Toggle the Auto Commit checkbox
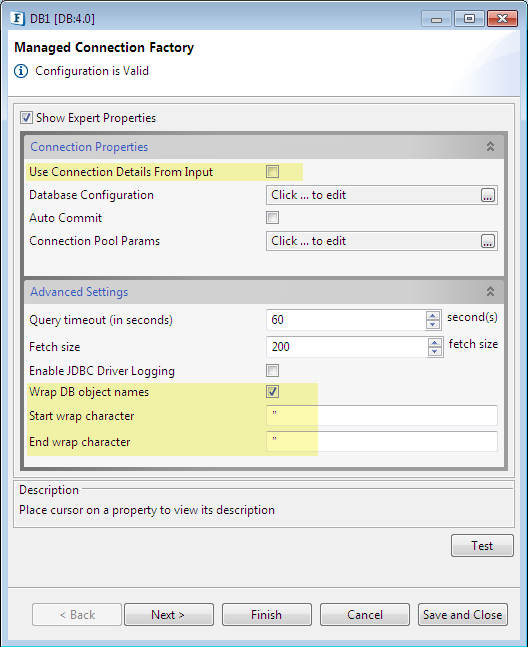Viewport: 528px width, 647px height. coord(272,217)
